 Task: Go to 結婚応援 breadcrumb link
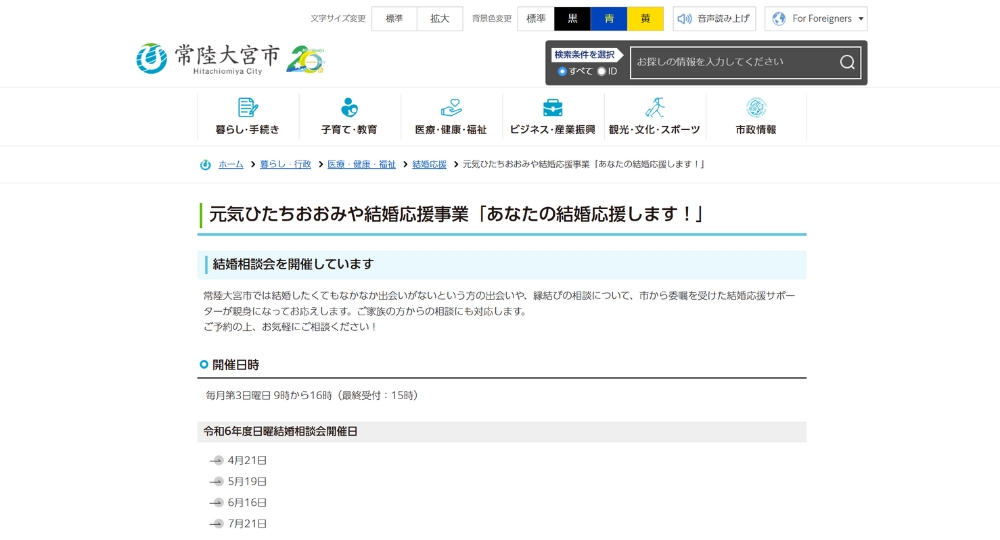pos(429,164)
